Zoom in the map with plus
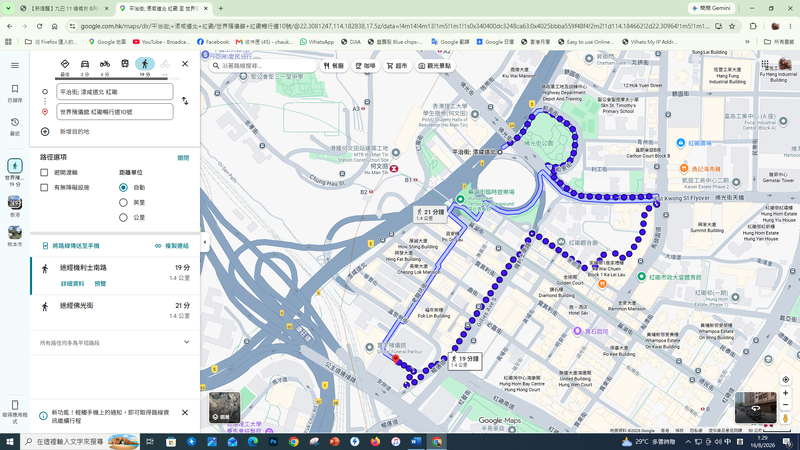 pyautogui.click(x=786, y=393)
